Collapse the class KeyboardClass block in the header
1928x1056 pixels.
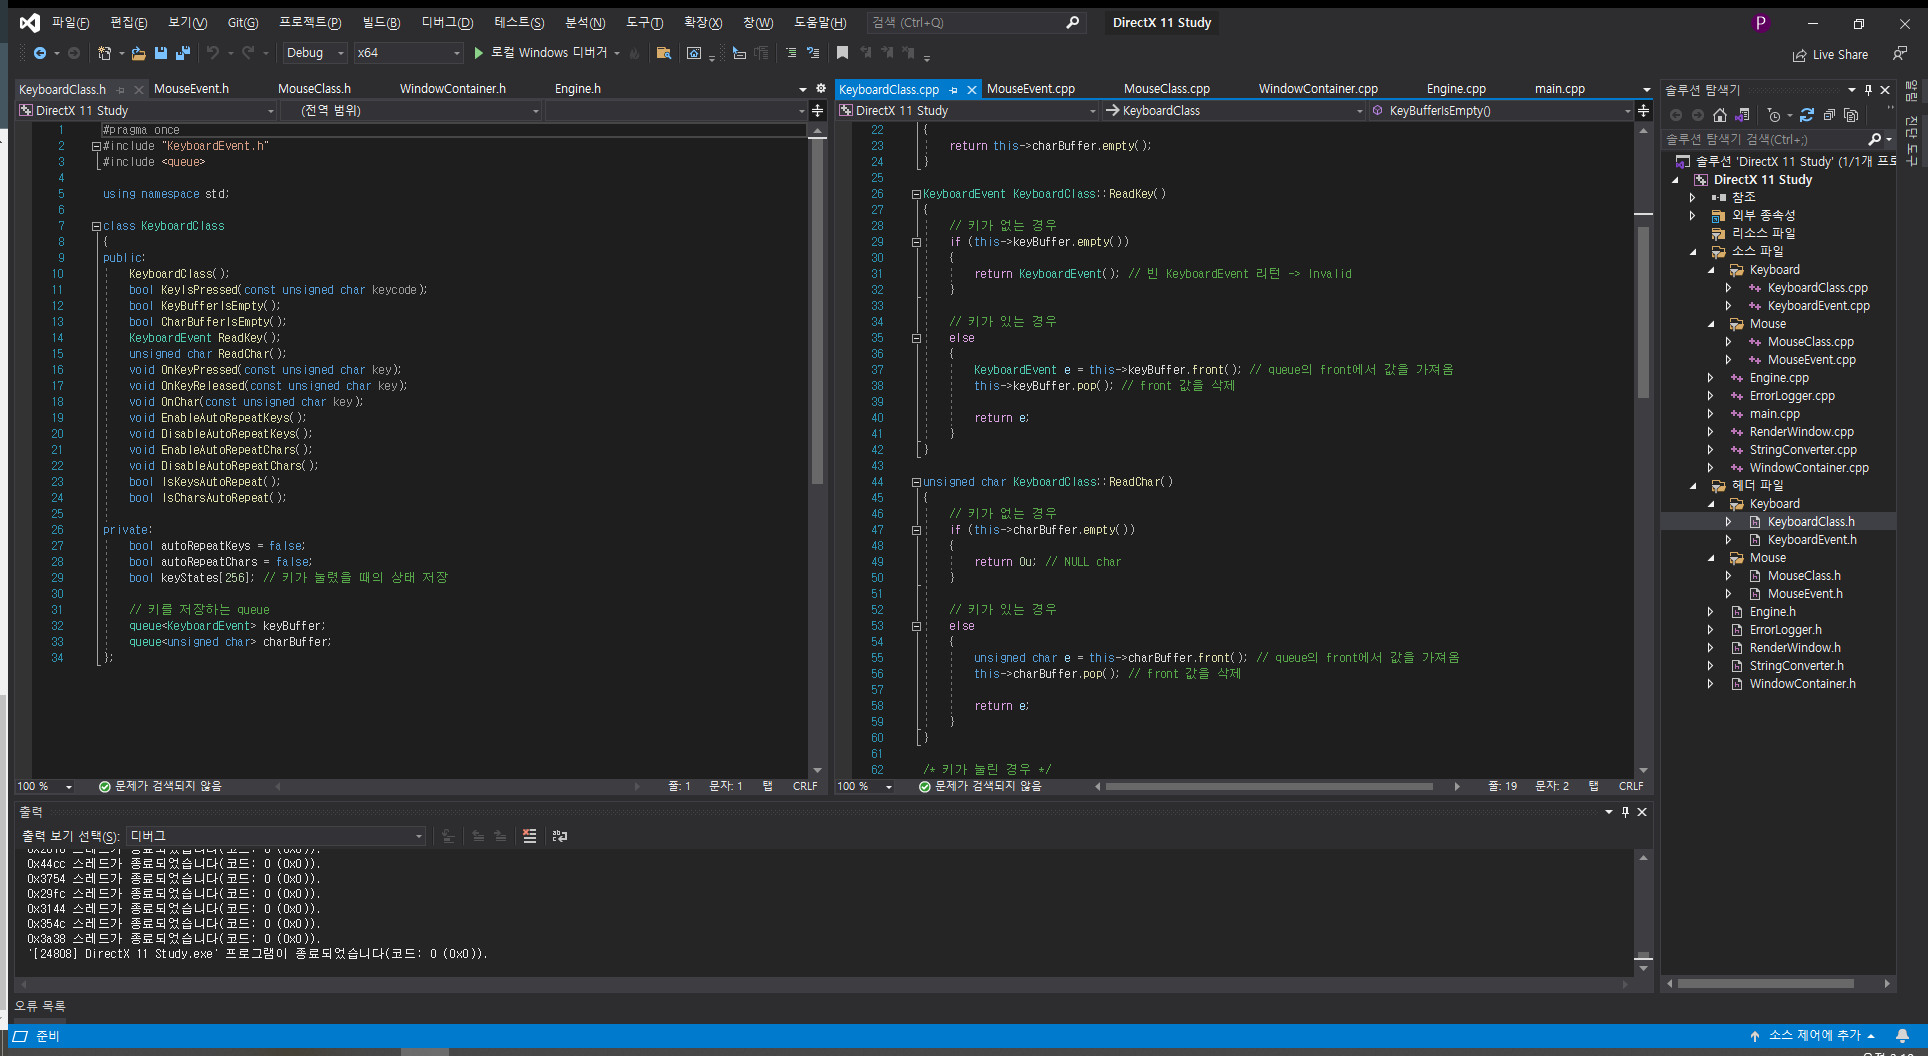(96, 226)
